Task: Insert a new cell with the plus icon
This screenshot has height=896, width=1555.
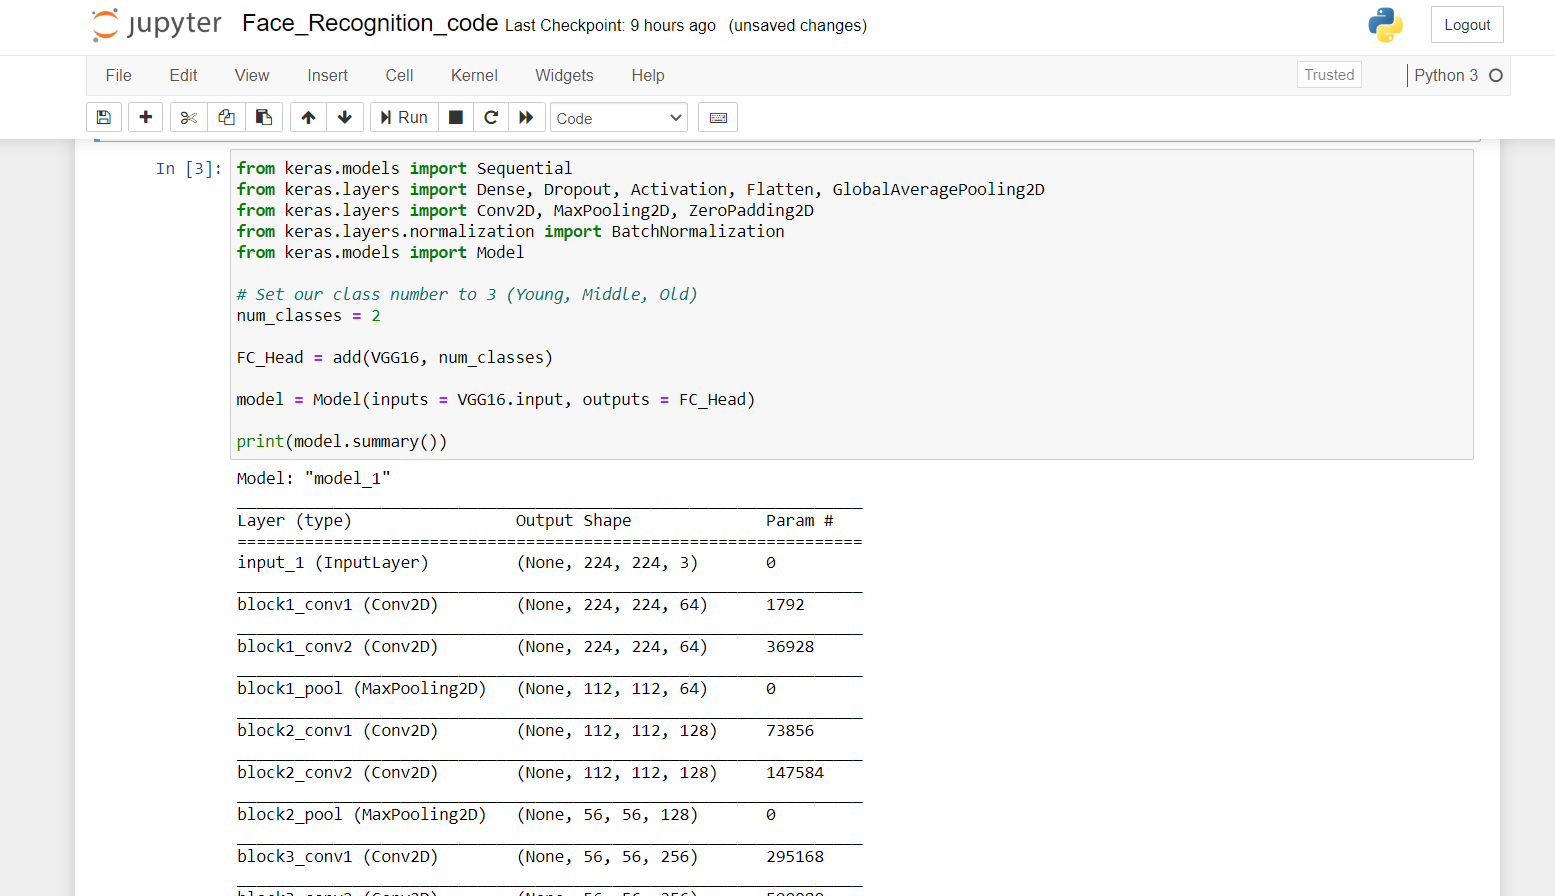Action: click(145, 117)
